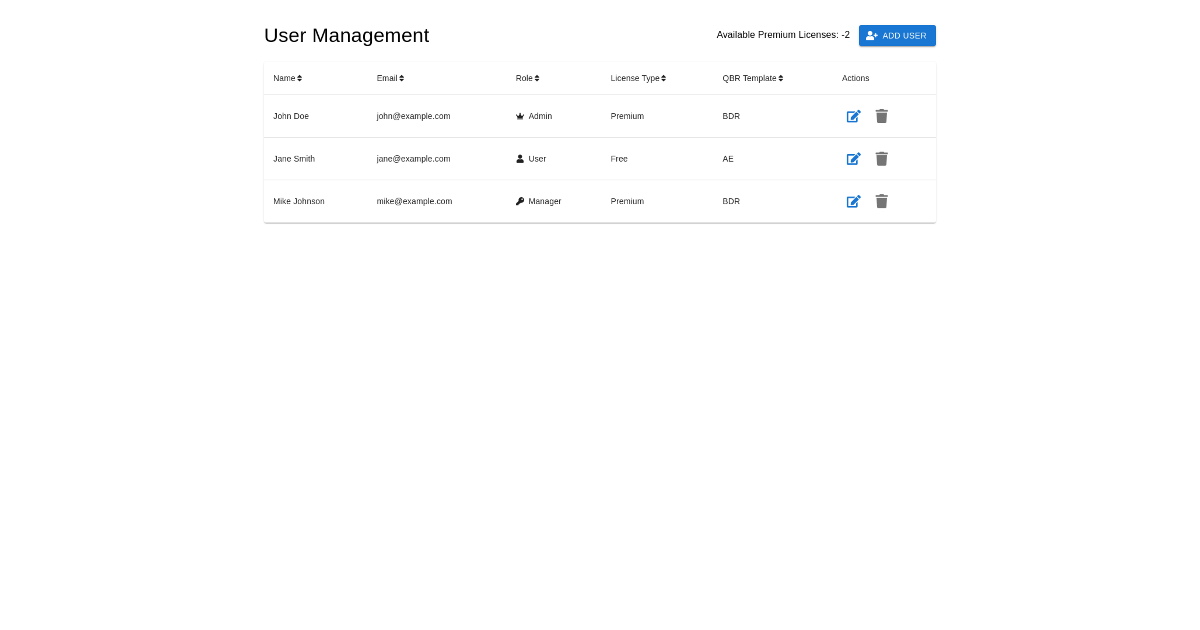This screenshot has width=1200, height=630.
Task: Sort by QBR Template column
Action: (x=752, y=78)
